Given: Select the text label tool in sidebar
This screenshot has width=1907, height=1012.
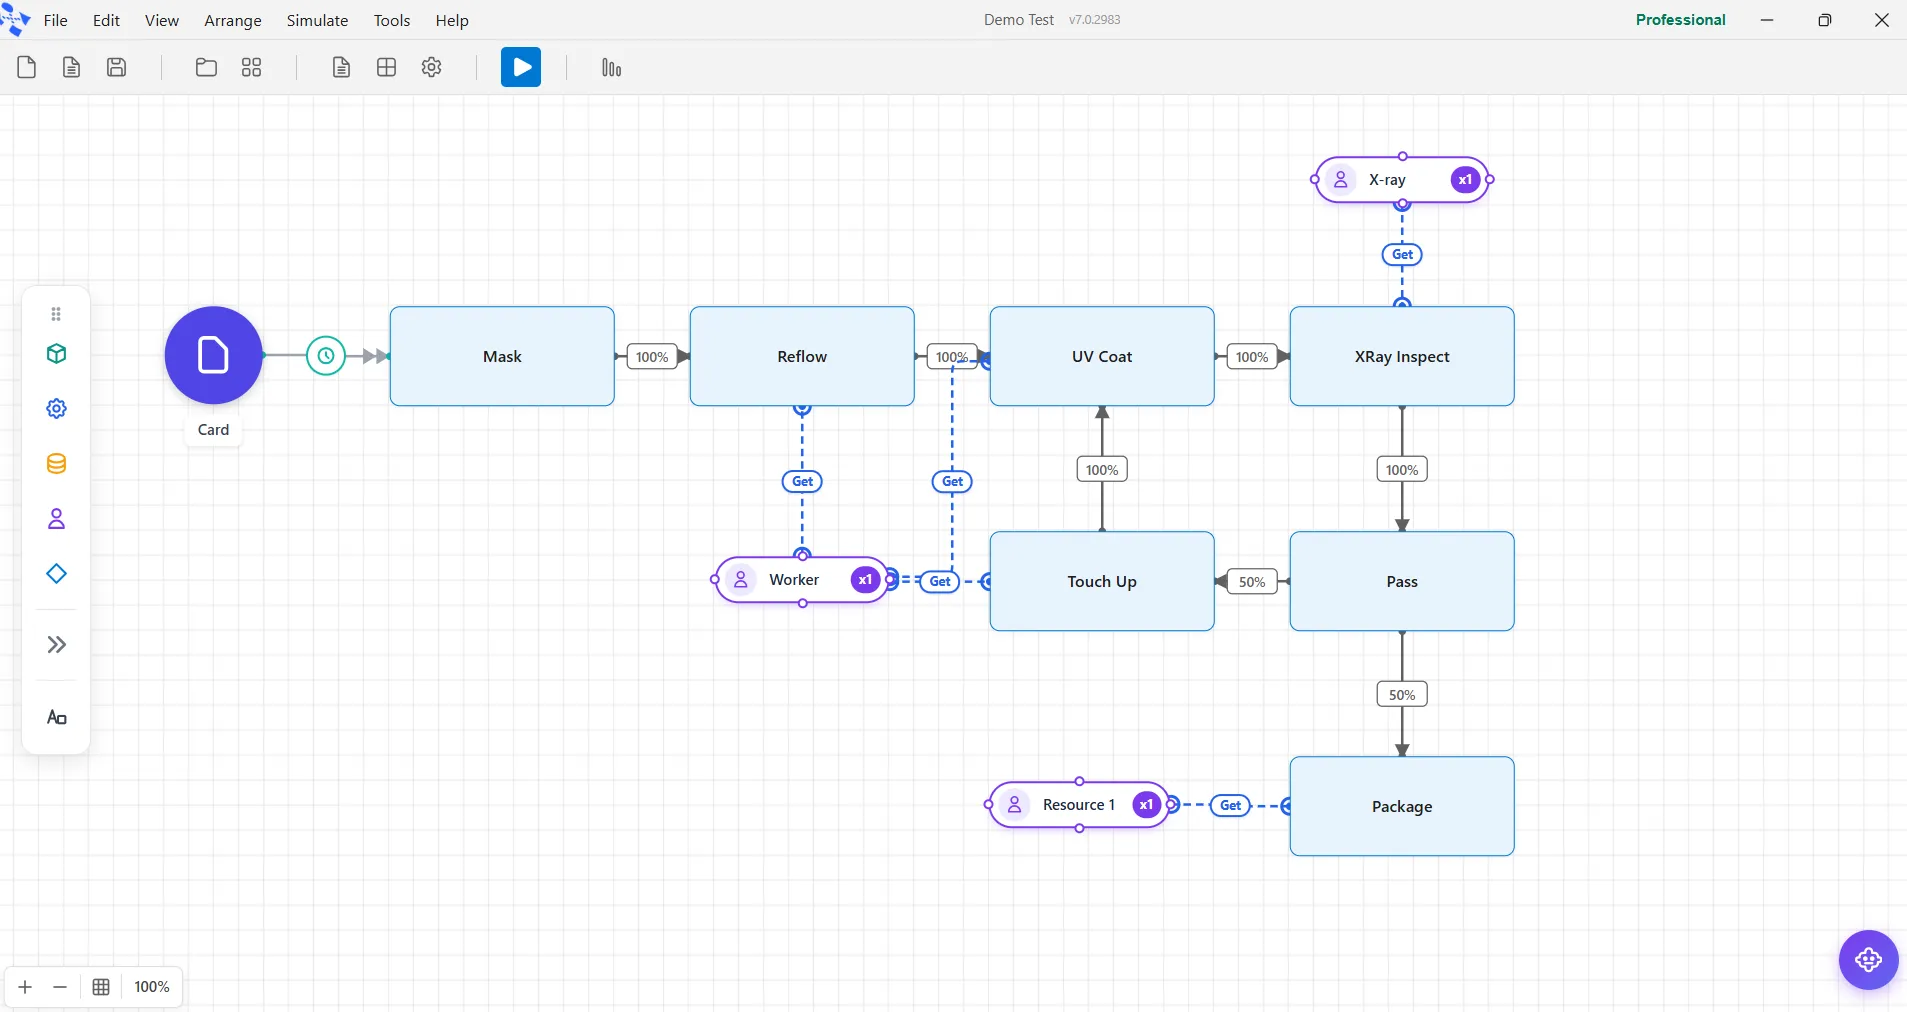Looking at the screenshot, I should click(56, 718).
